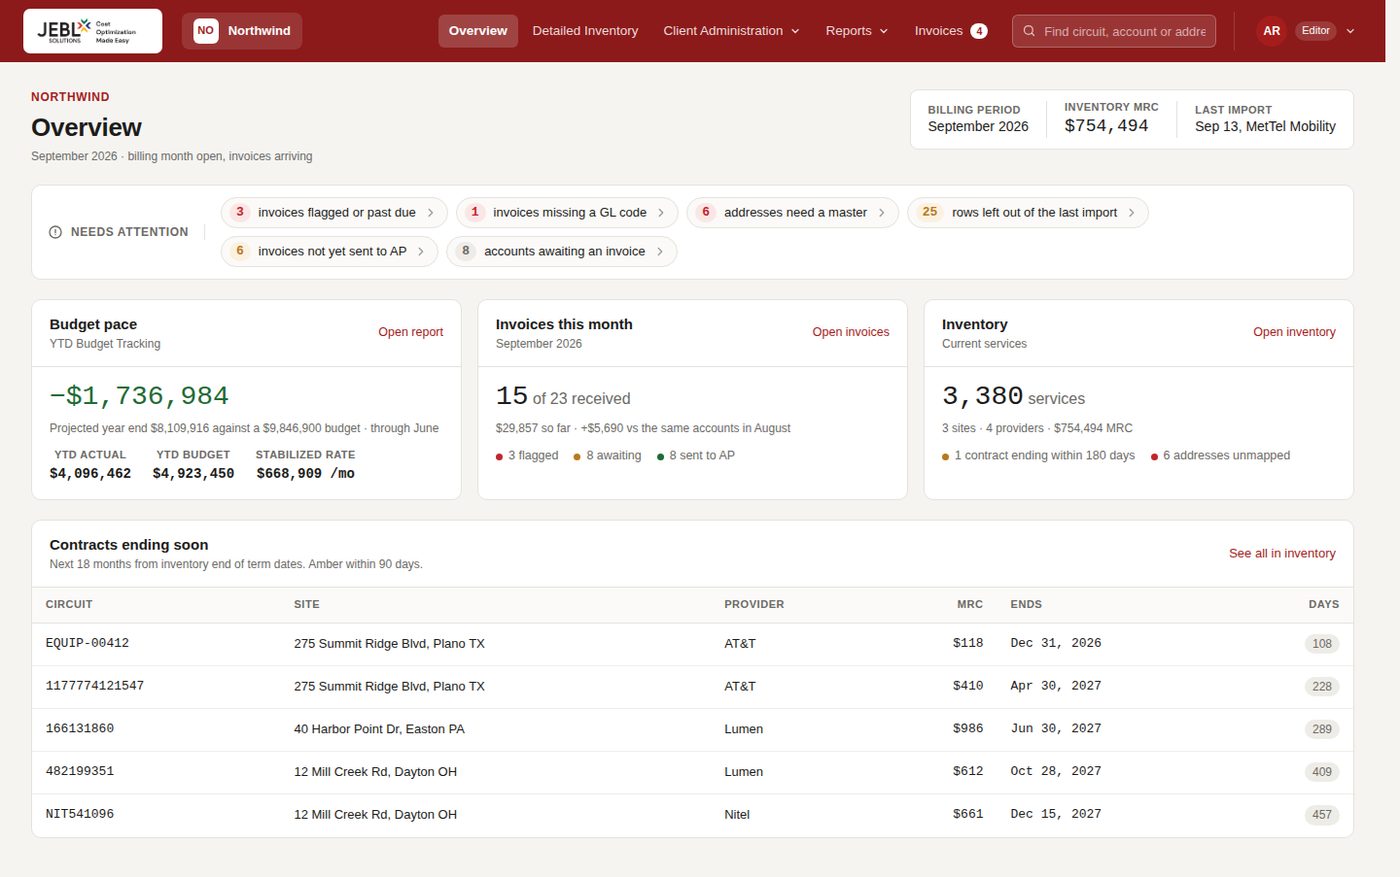The width and height of the screenshot is (1400, 877).
Task: Select the Overview tab
Action: tap(478, 31)
